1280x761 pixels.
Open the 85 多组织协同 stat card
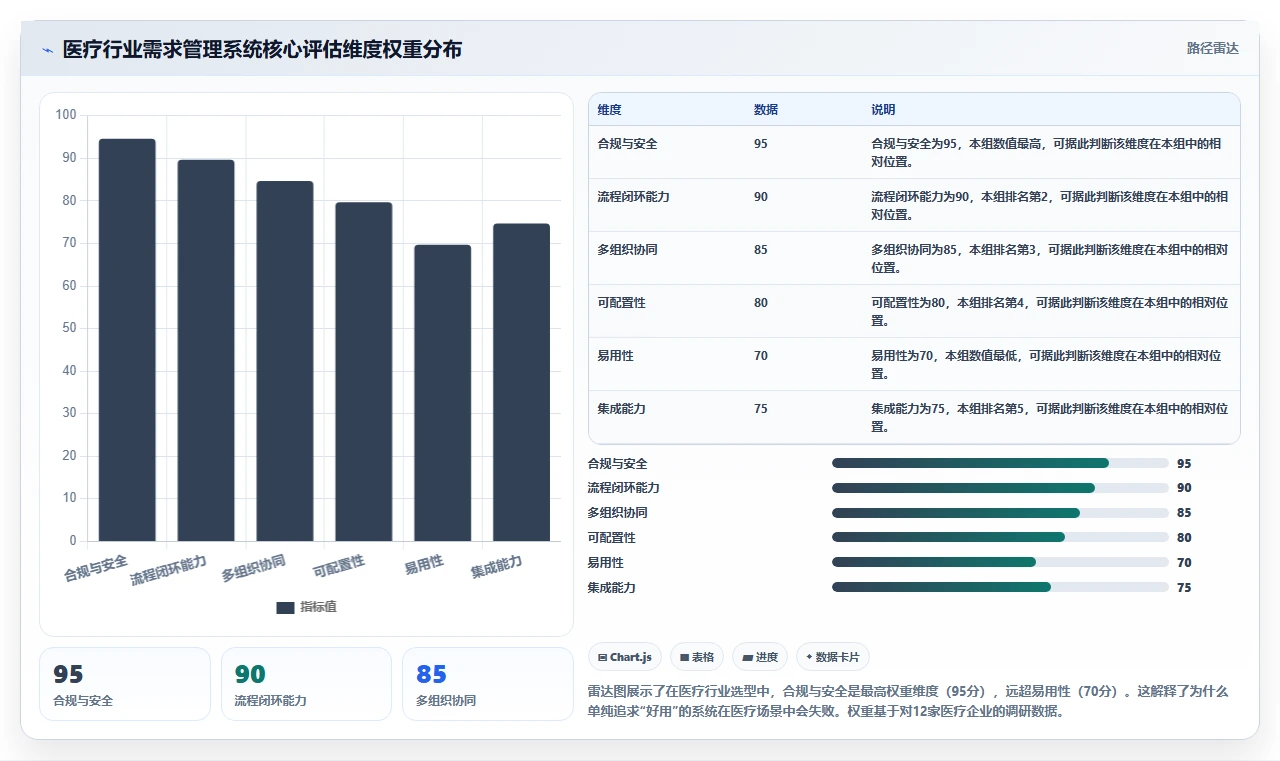[488, 684]
